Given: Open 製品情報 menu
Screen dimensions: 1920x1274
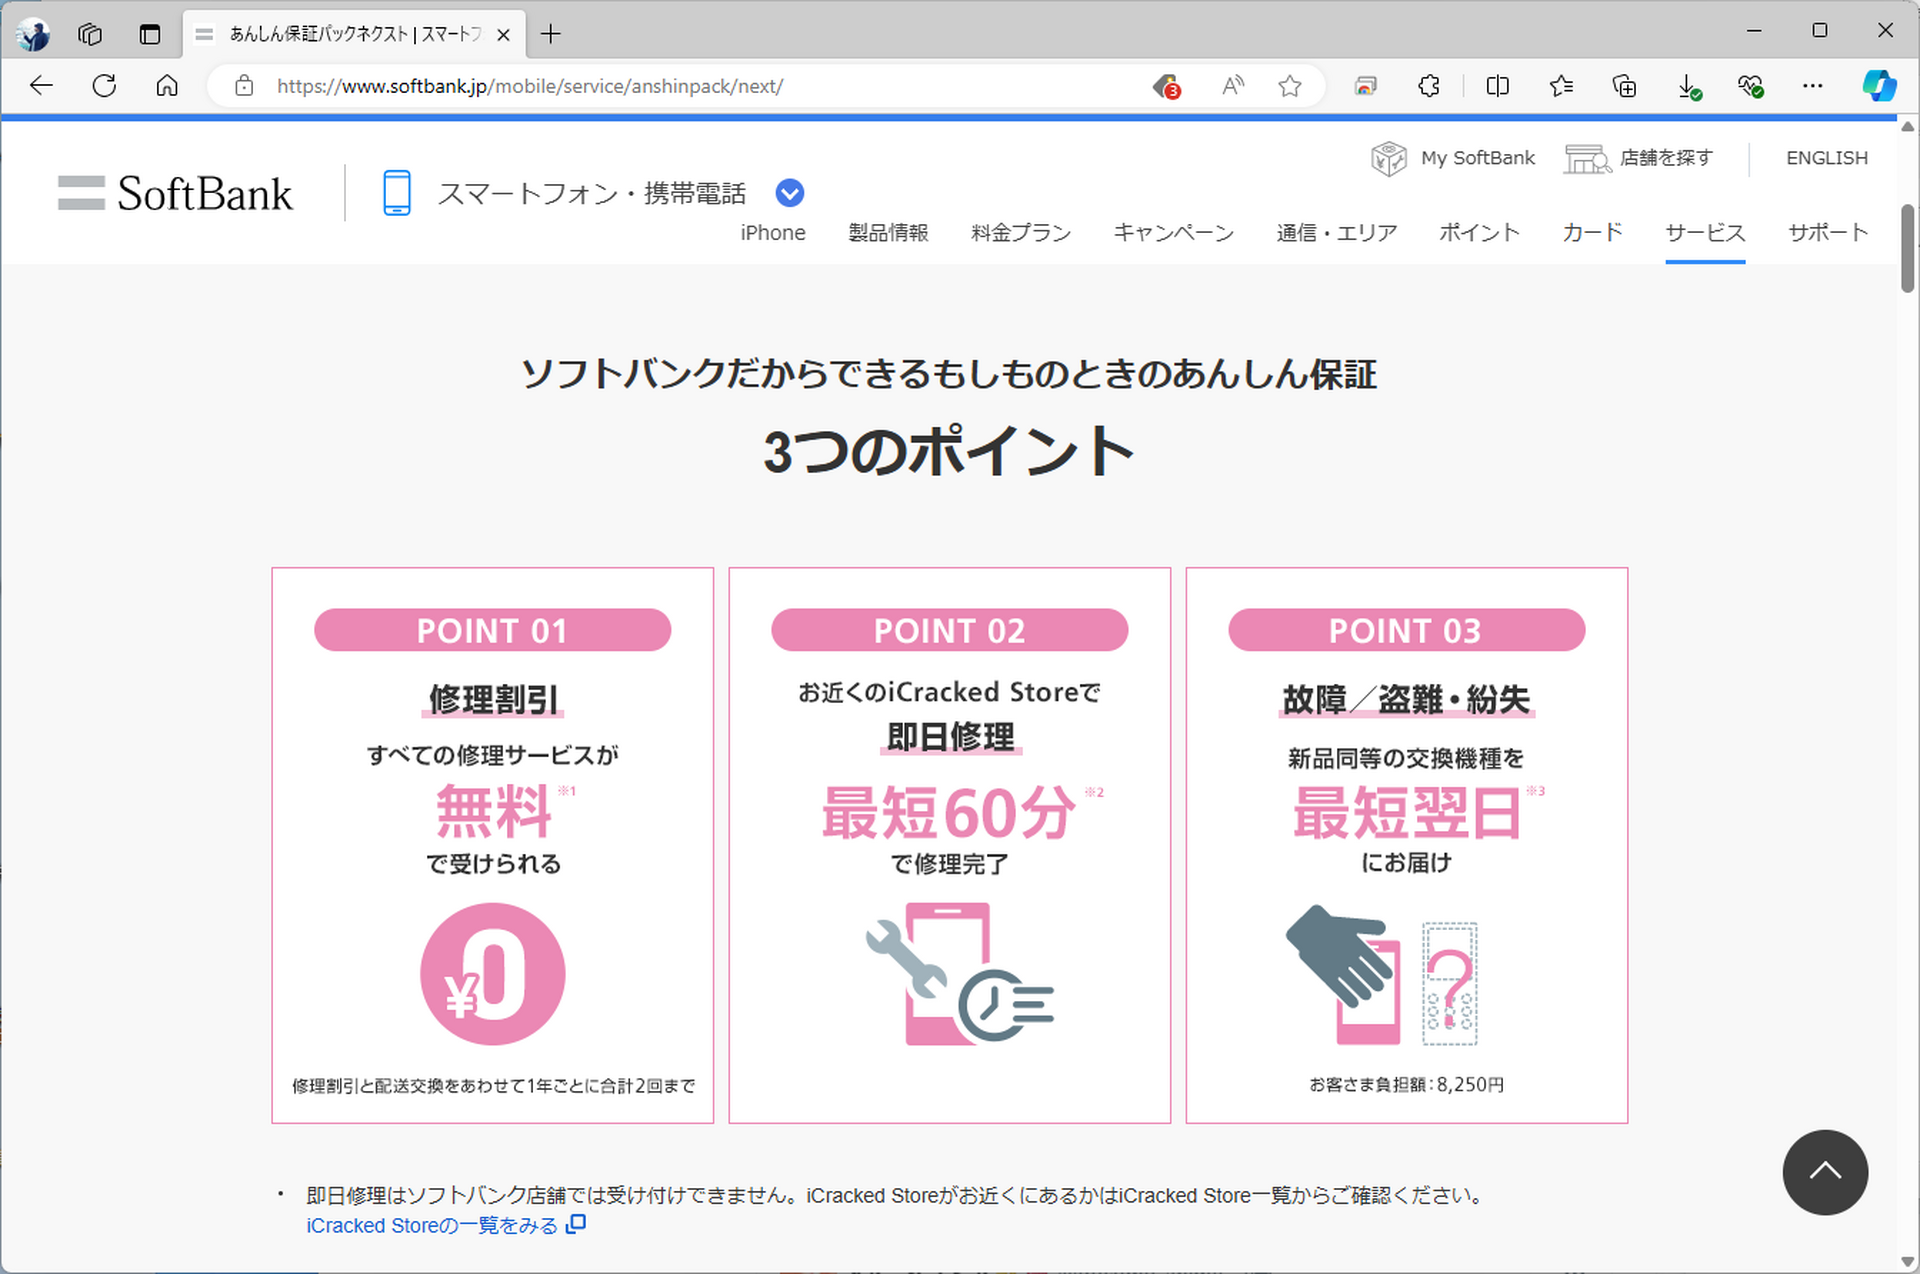Looking at the screenshot, I should [888, 232].
